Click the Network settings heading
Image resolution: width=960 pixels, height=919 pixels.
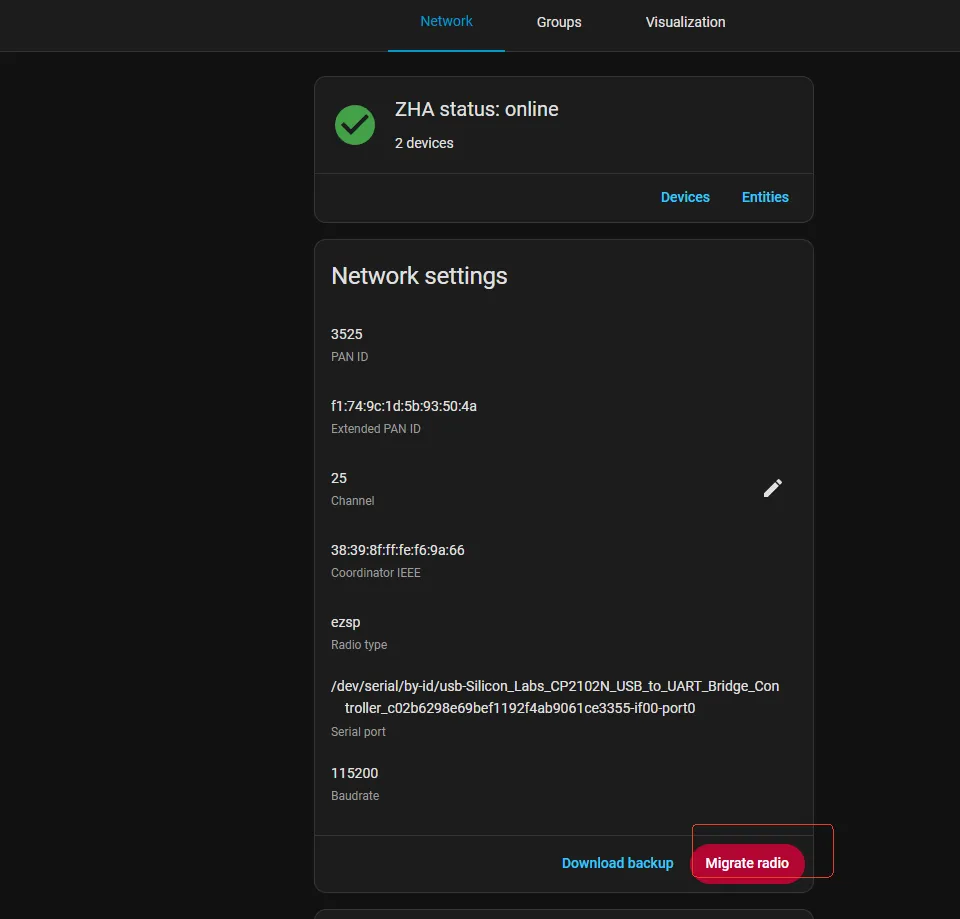click(x=419, y=276)
